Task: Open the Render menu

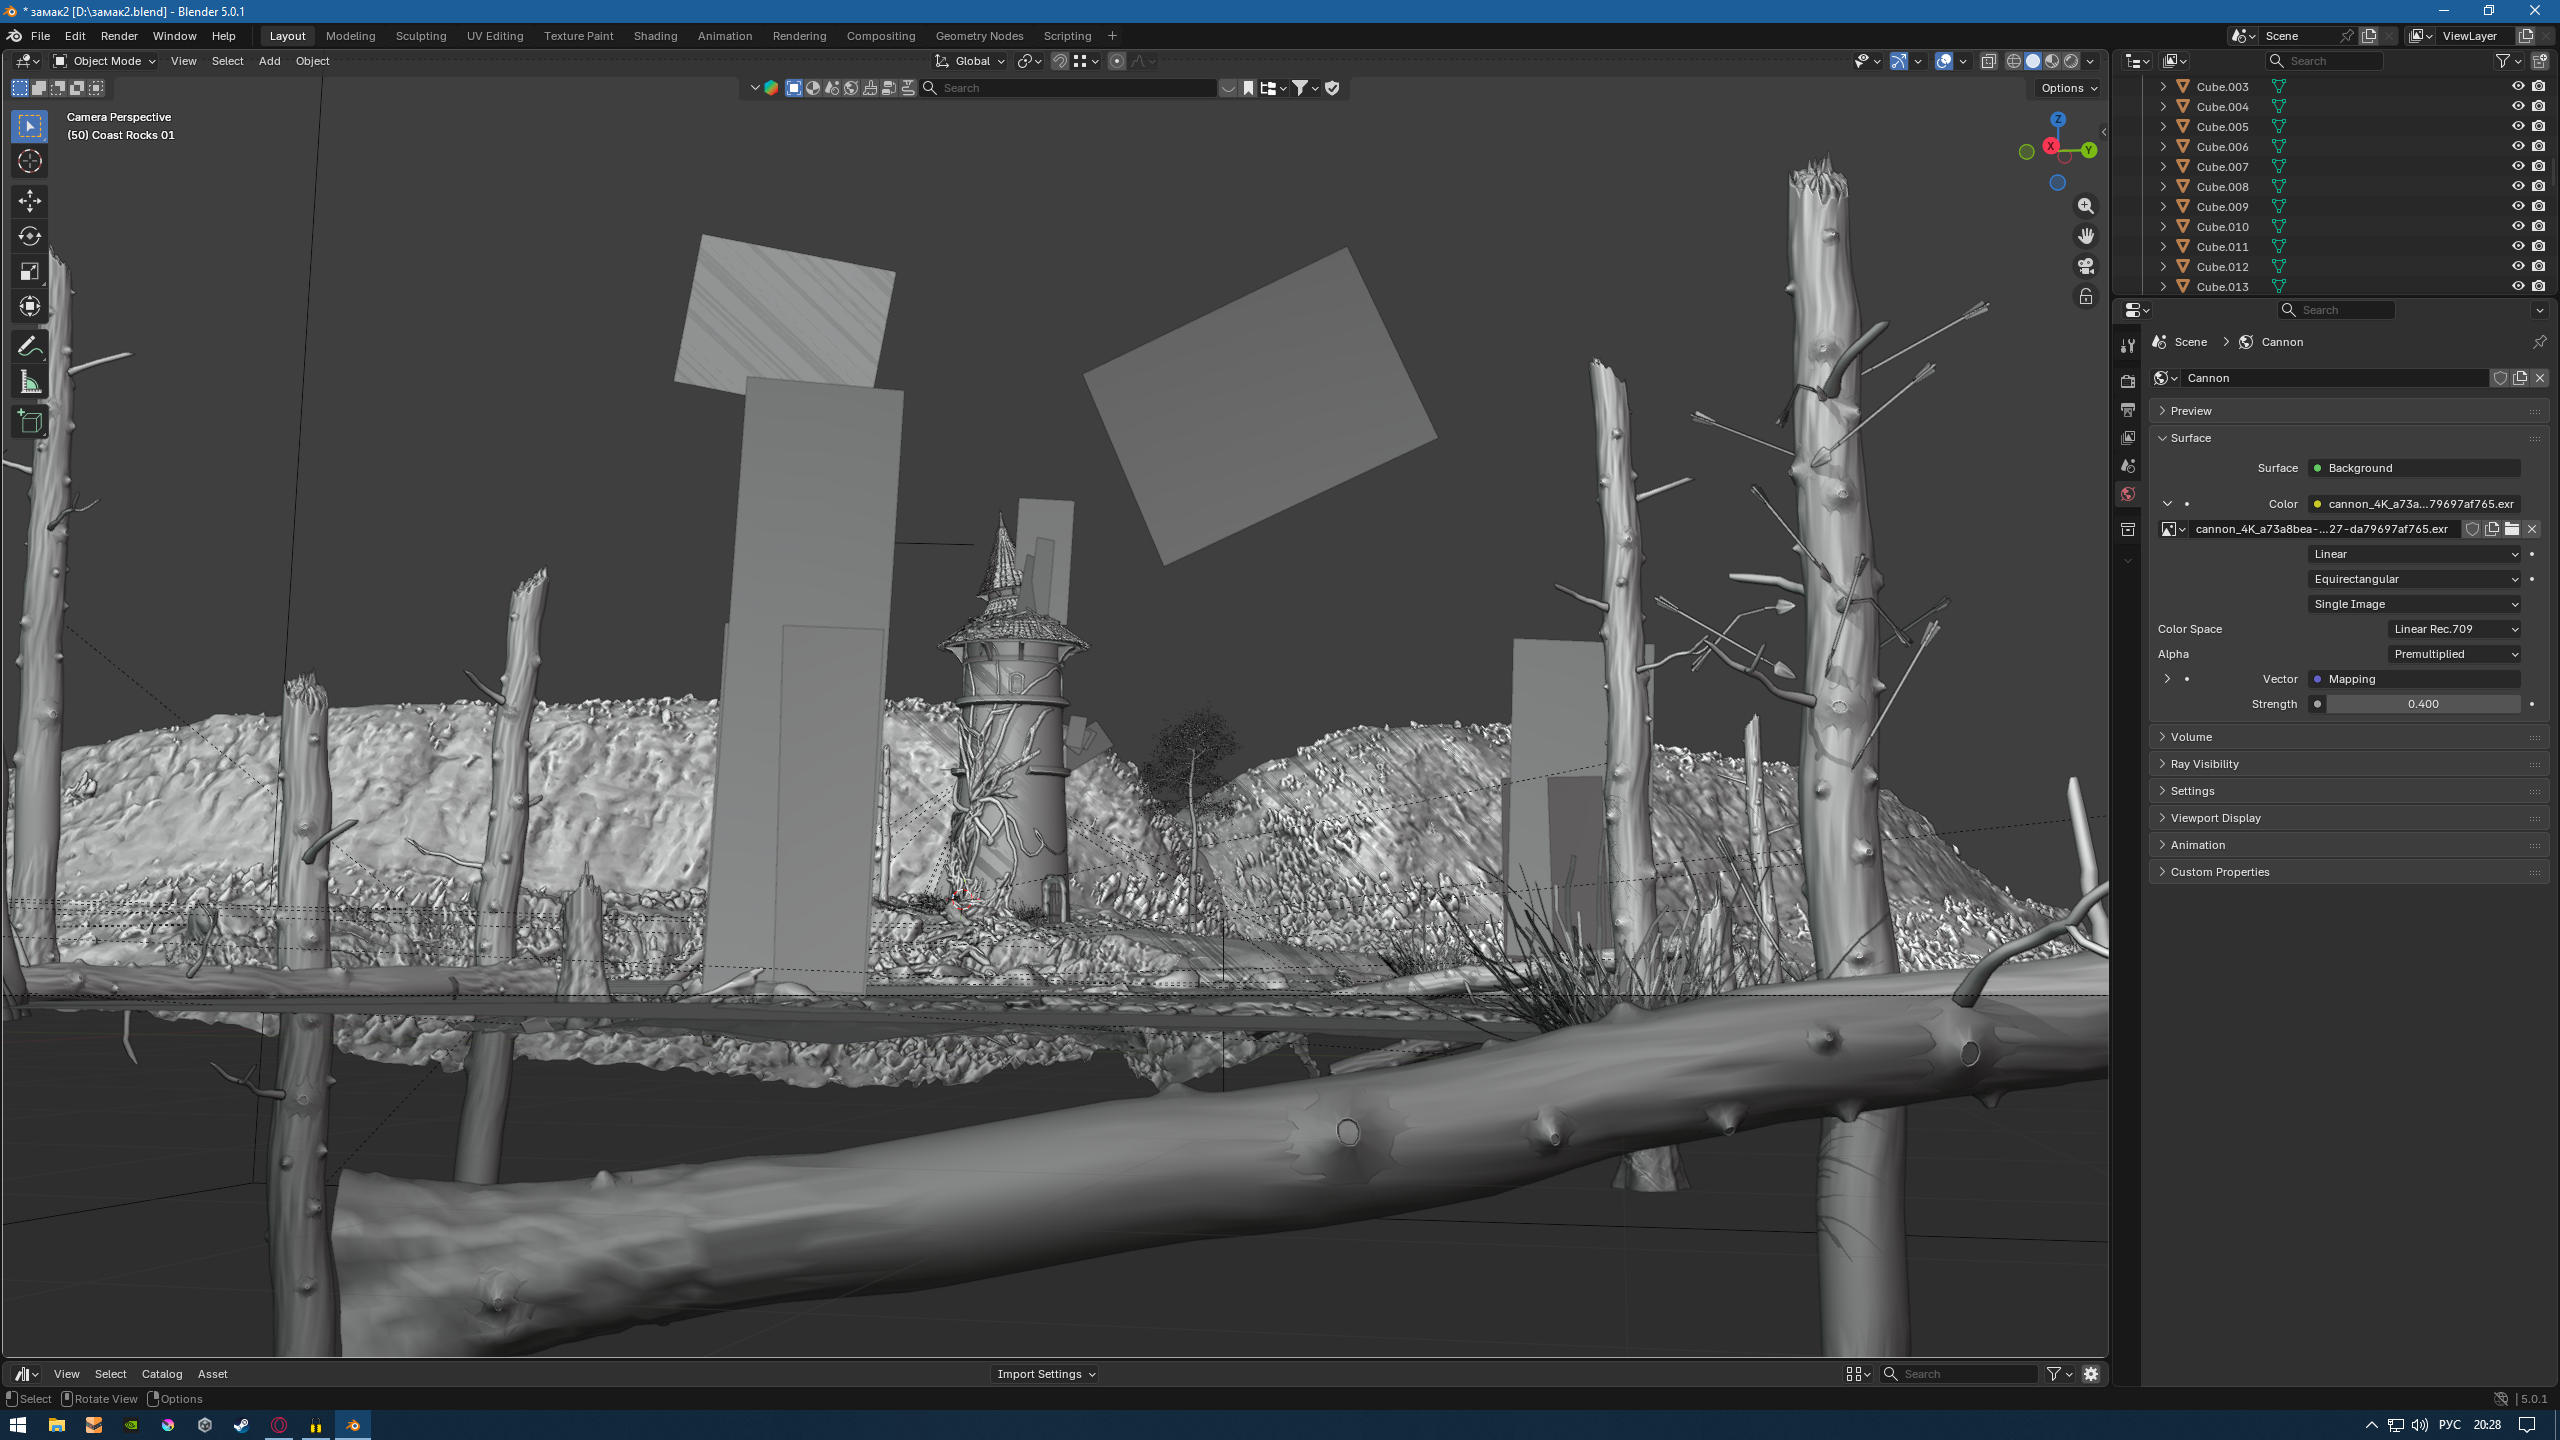Action: (x=119, y=36)
